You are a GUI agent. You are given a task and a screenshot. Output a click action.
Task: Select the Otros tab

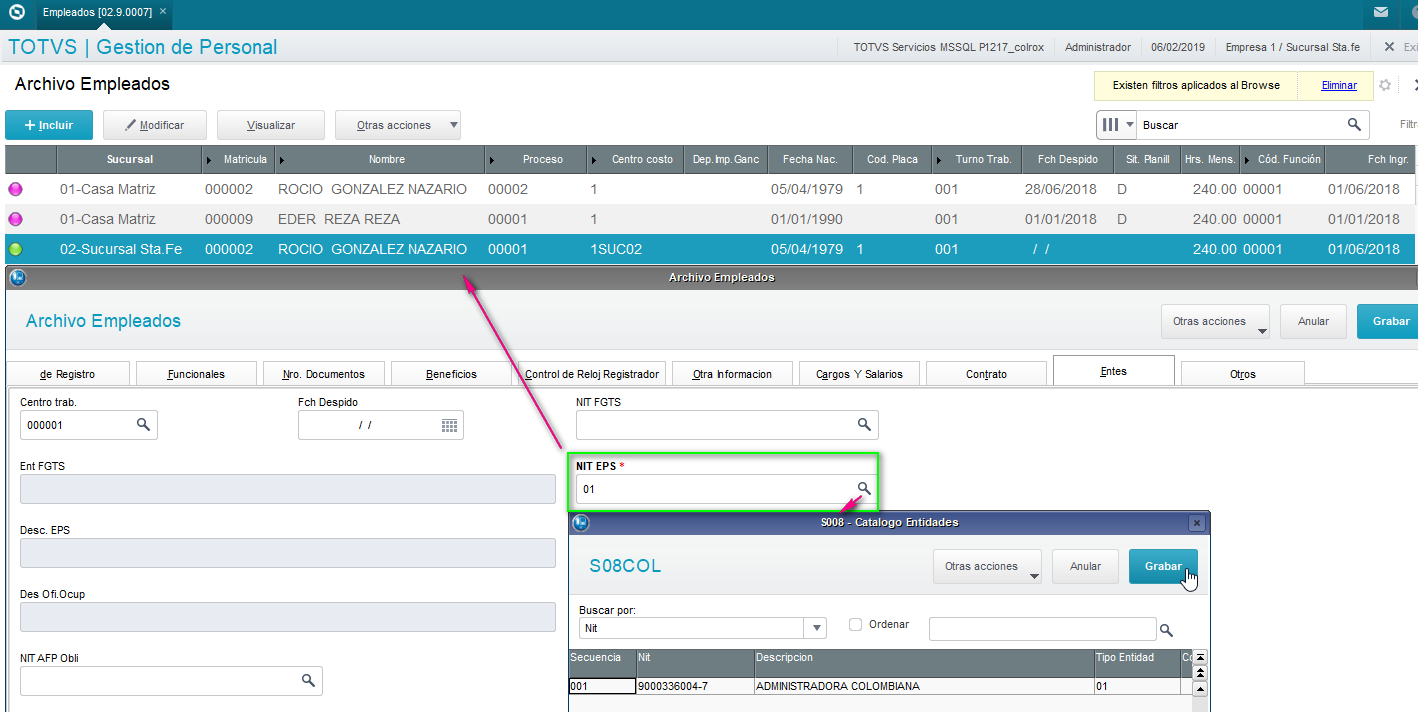[x=1243, y=374]
